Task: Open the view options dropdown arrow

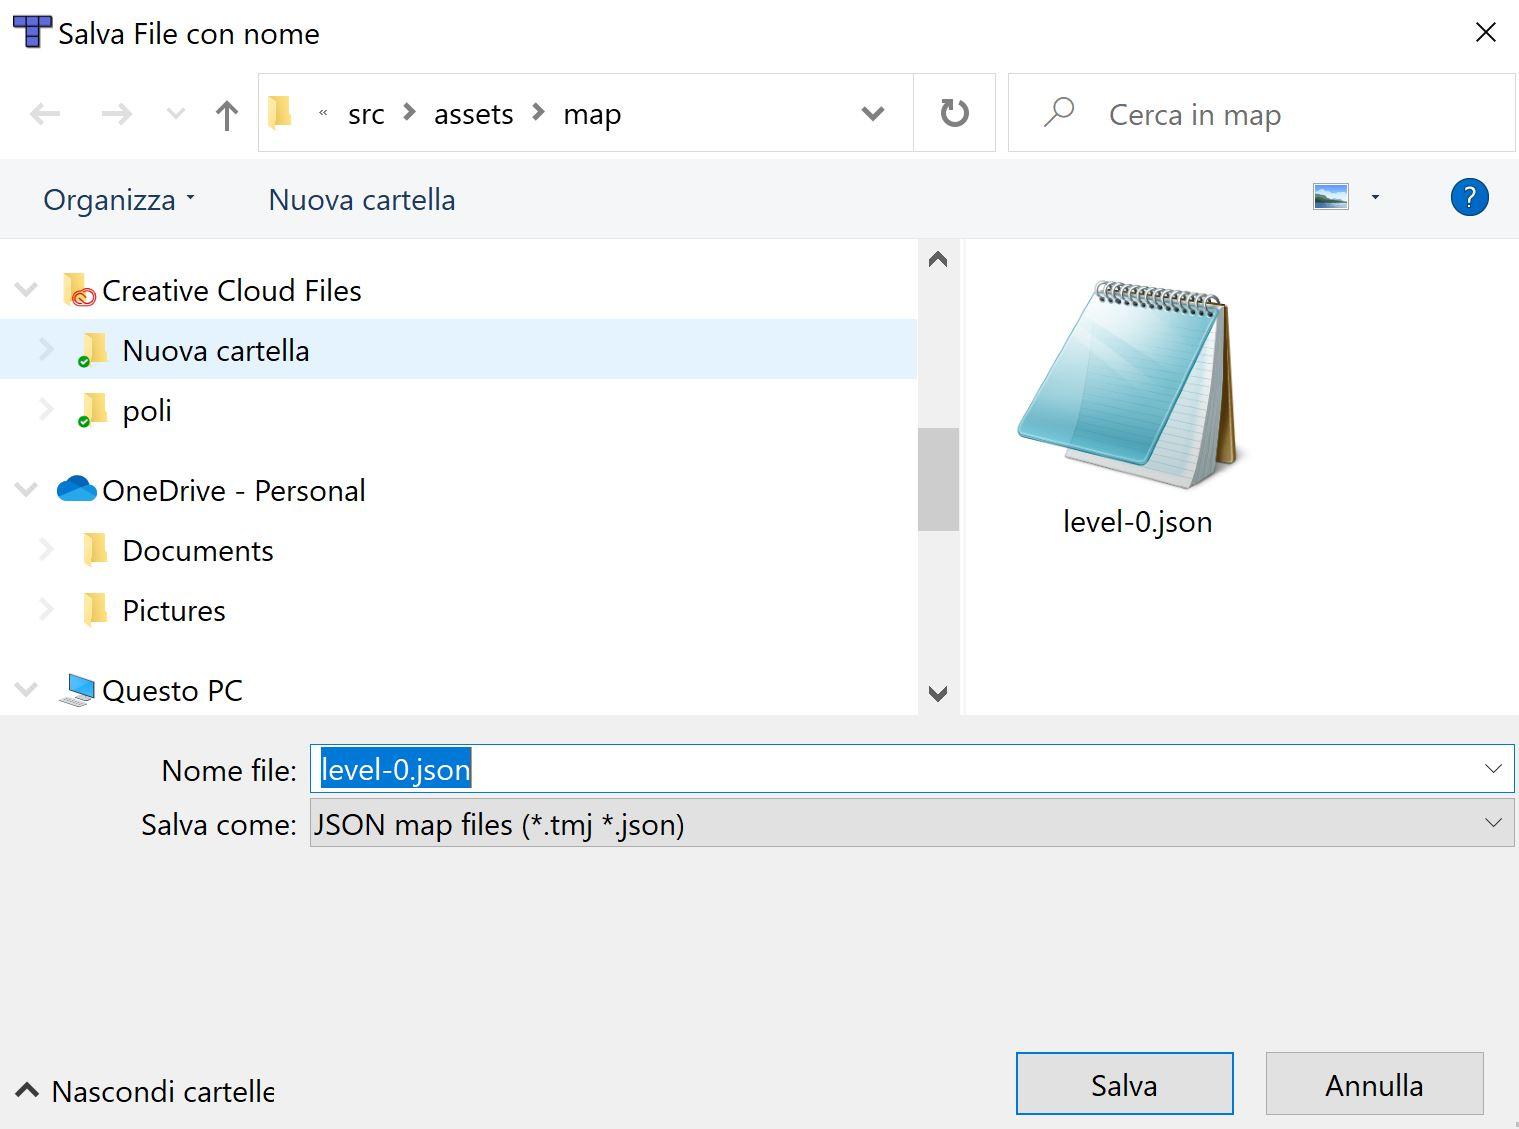Action: (x=1375, y=198)
